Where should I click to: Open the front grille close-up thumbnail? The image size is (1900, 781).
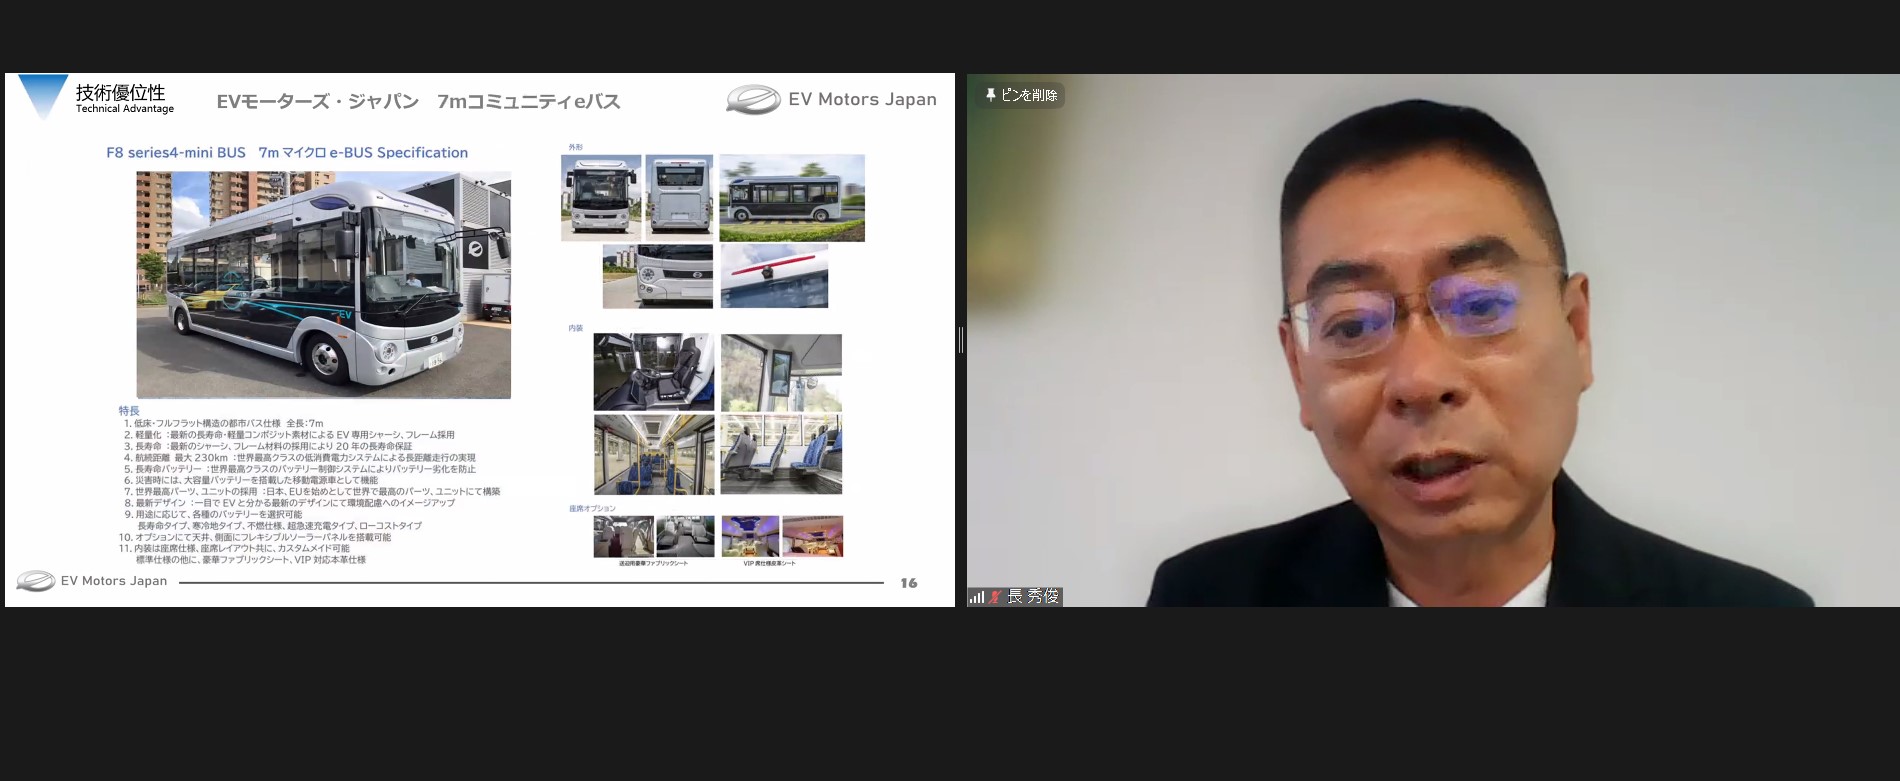point(658,276)
